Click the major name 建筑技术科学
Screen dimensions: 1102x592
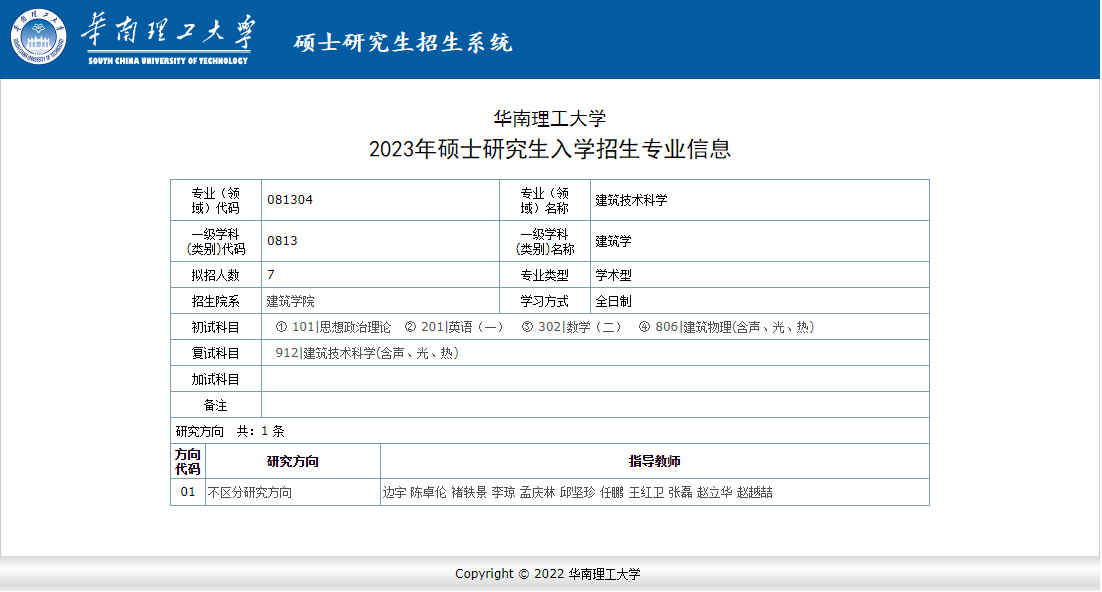pos(631,200)
